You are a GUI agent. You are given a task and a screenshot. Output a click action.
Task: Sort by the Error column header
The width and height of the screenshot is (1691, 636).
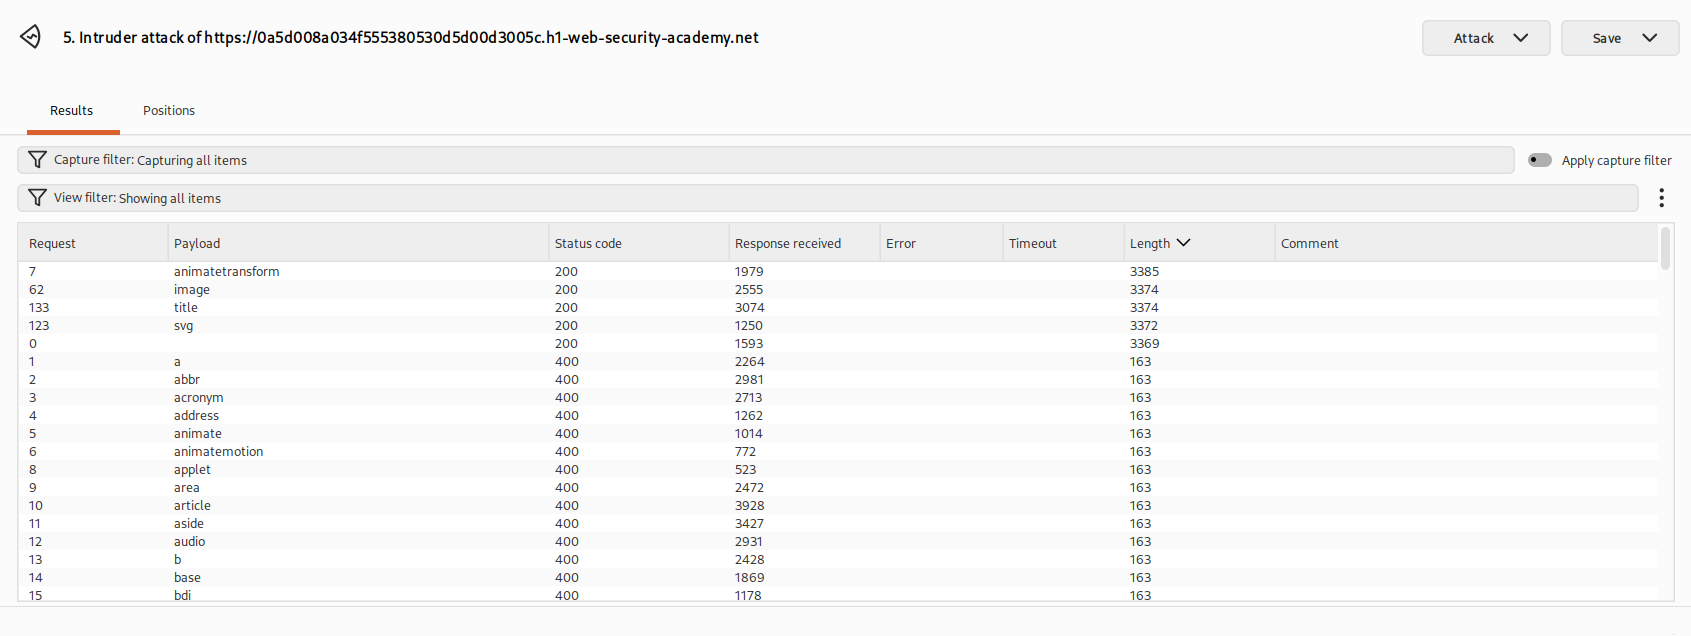click(941, 243)
